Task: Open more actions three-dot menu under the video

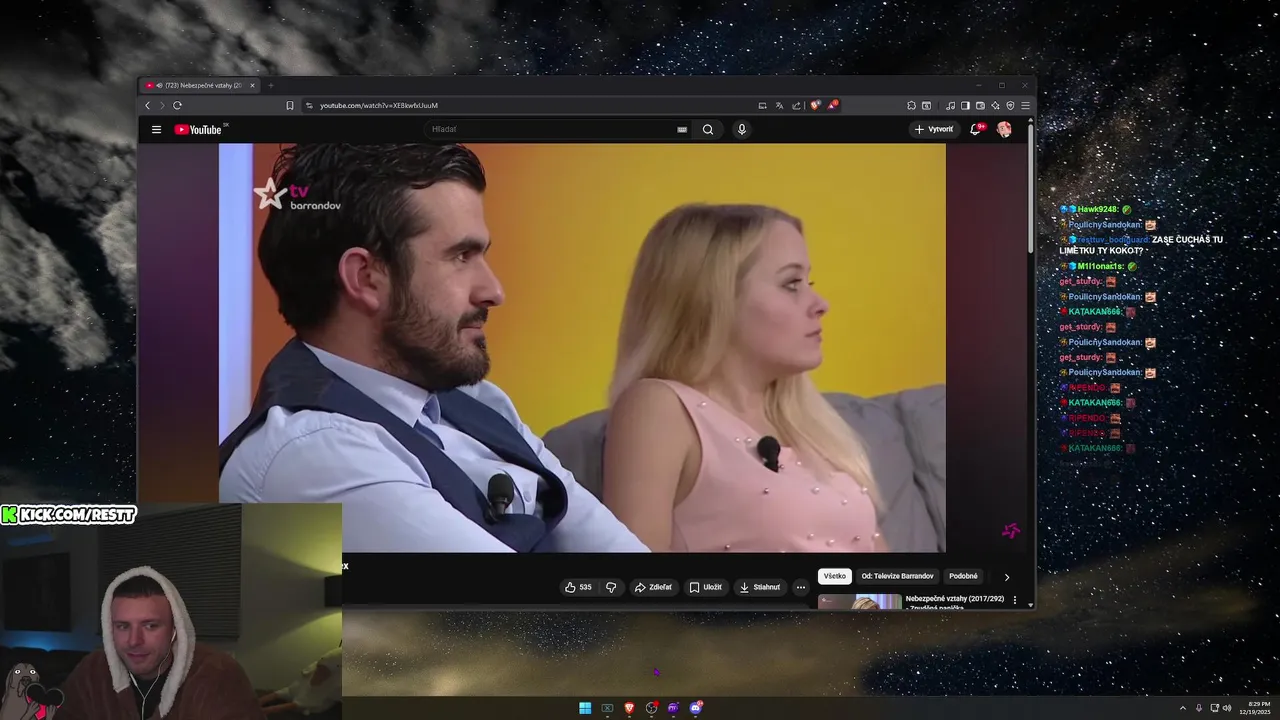Action: (x=800, y=587)
